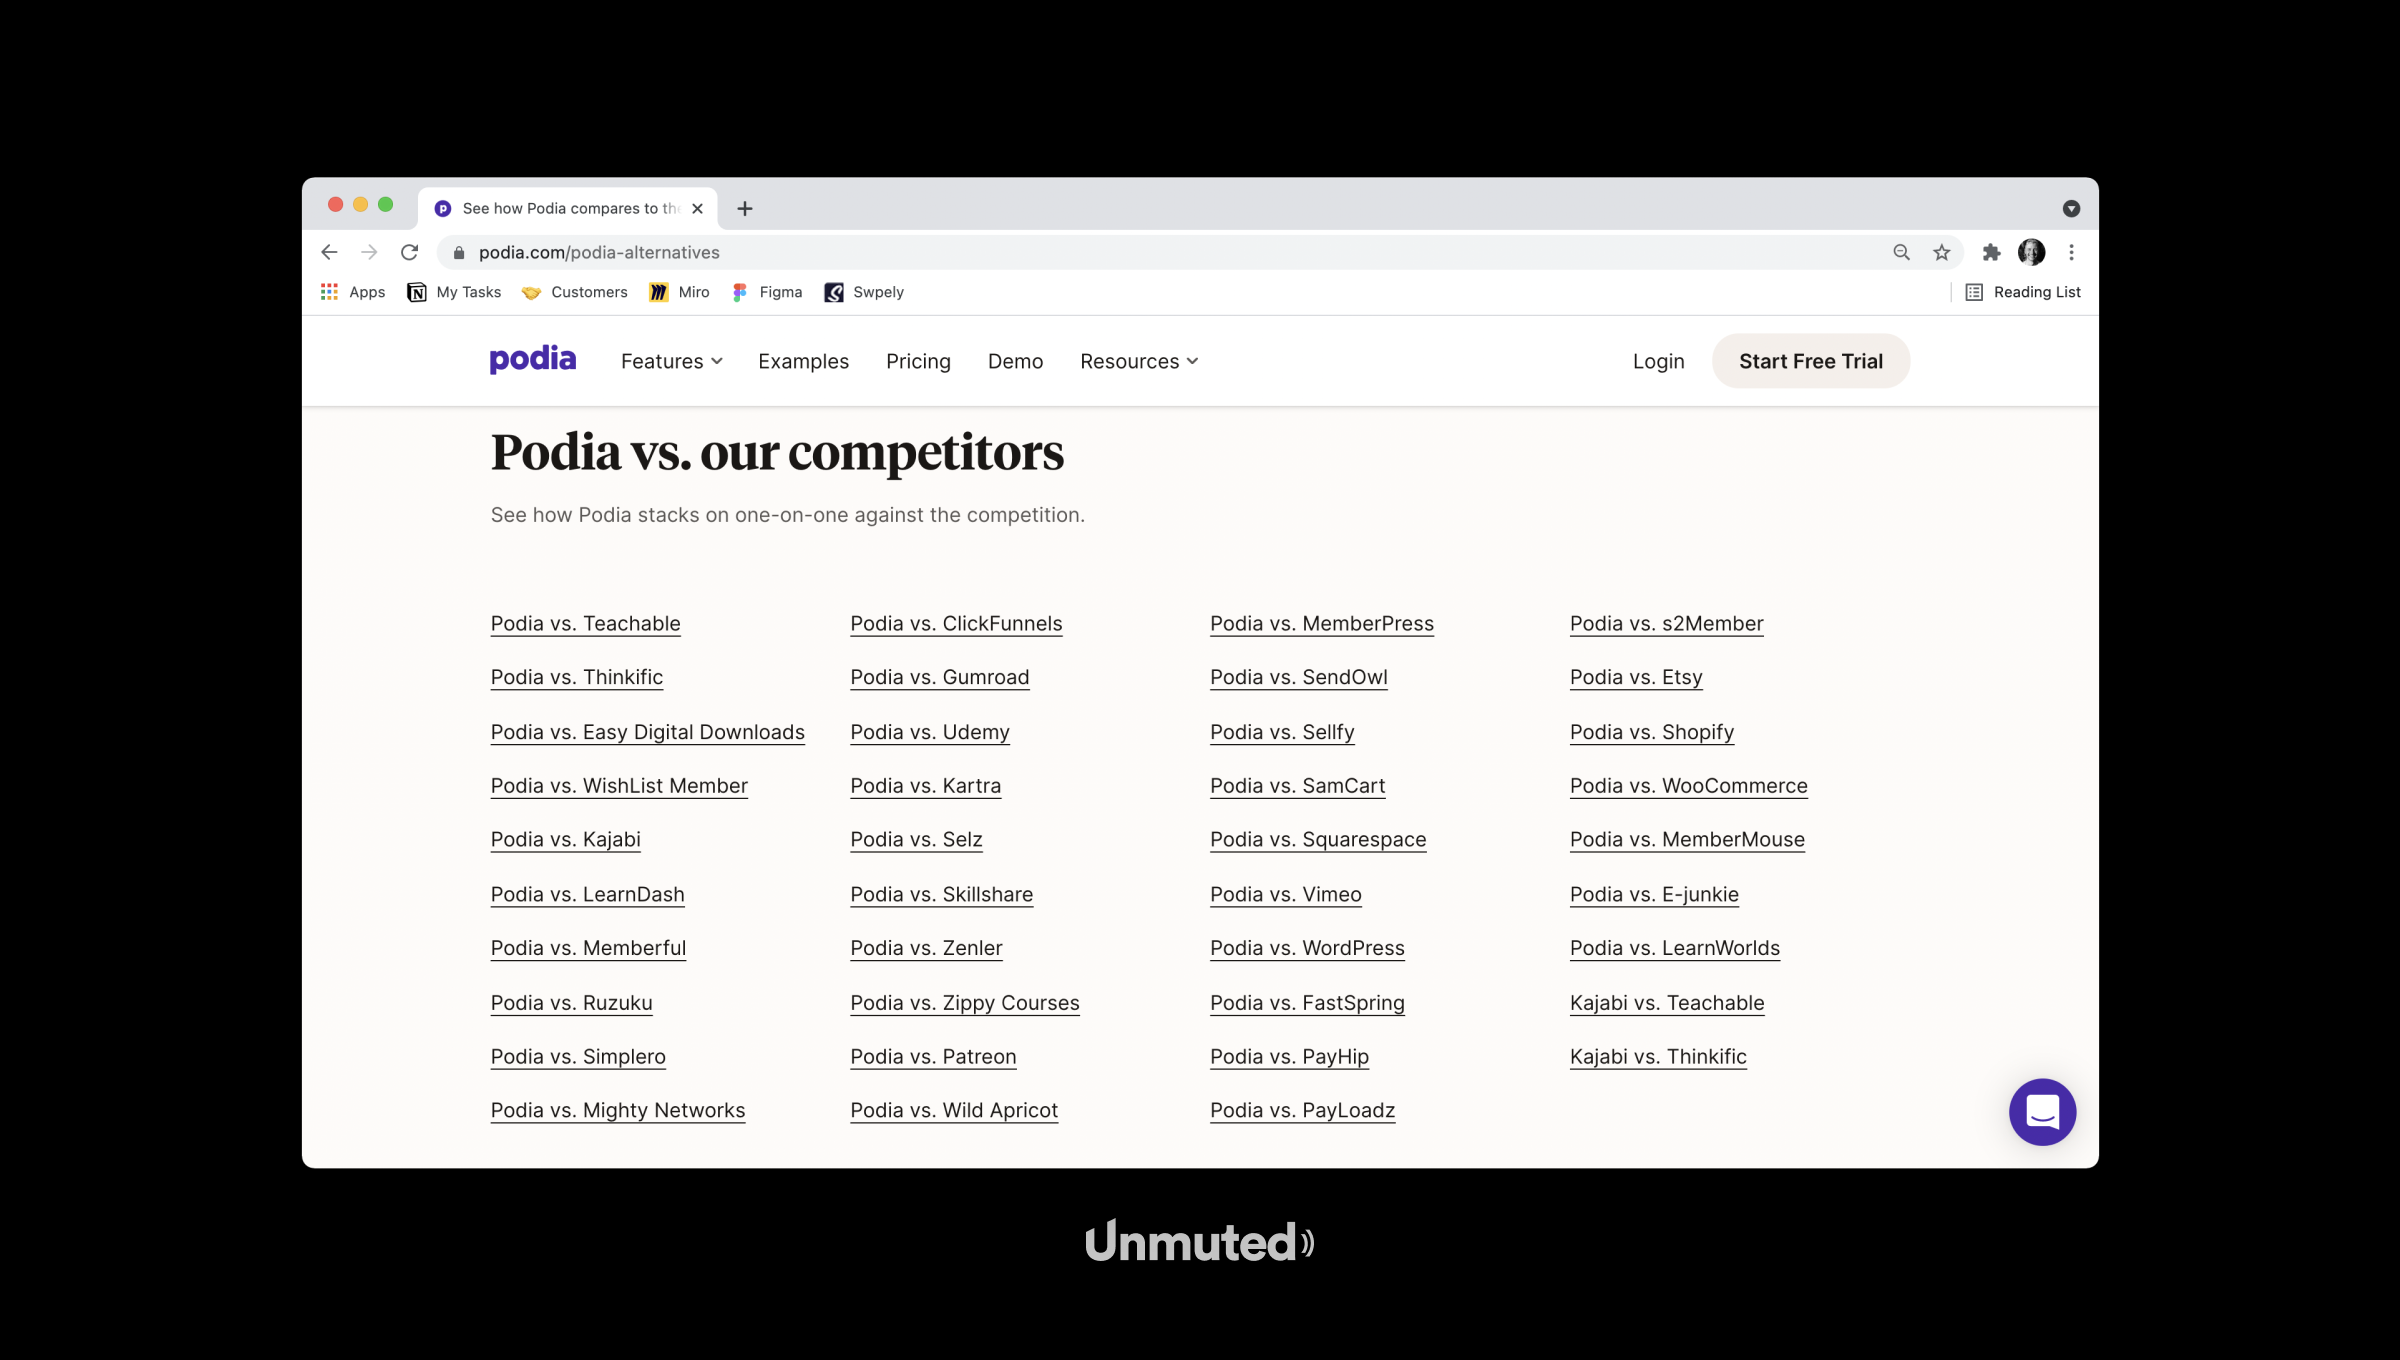
Task: Click the Chrome profile avatar
Action: (2031, 252)
